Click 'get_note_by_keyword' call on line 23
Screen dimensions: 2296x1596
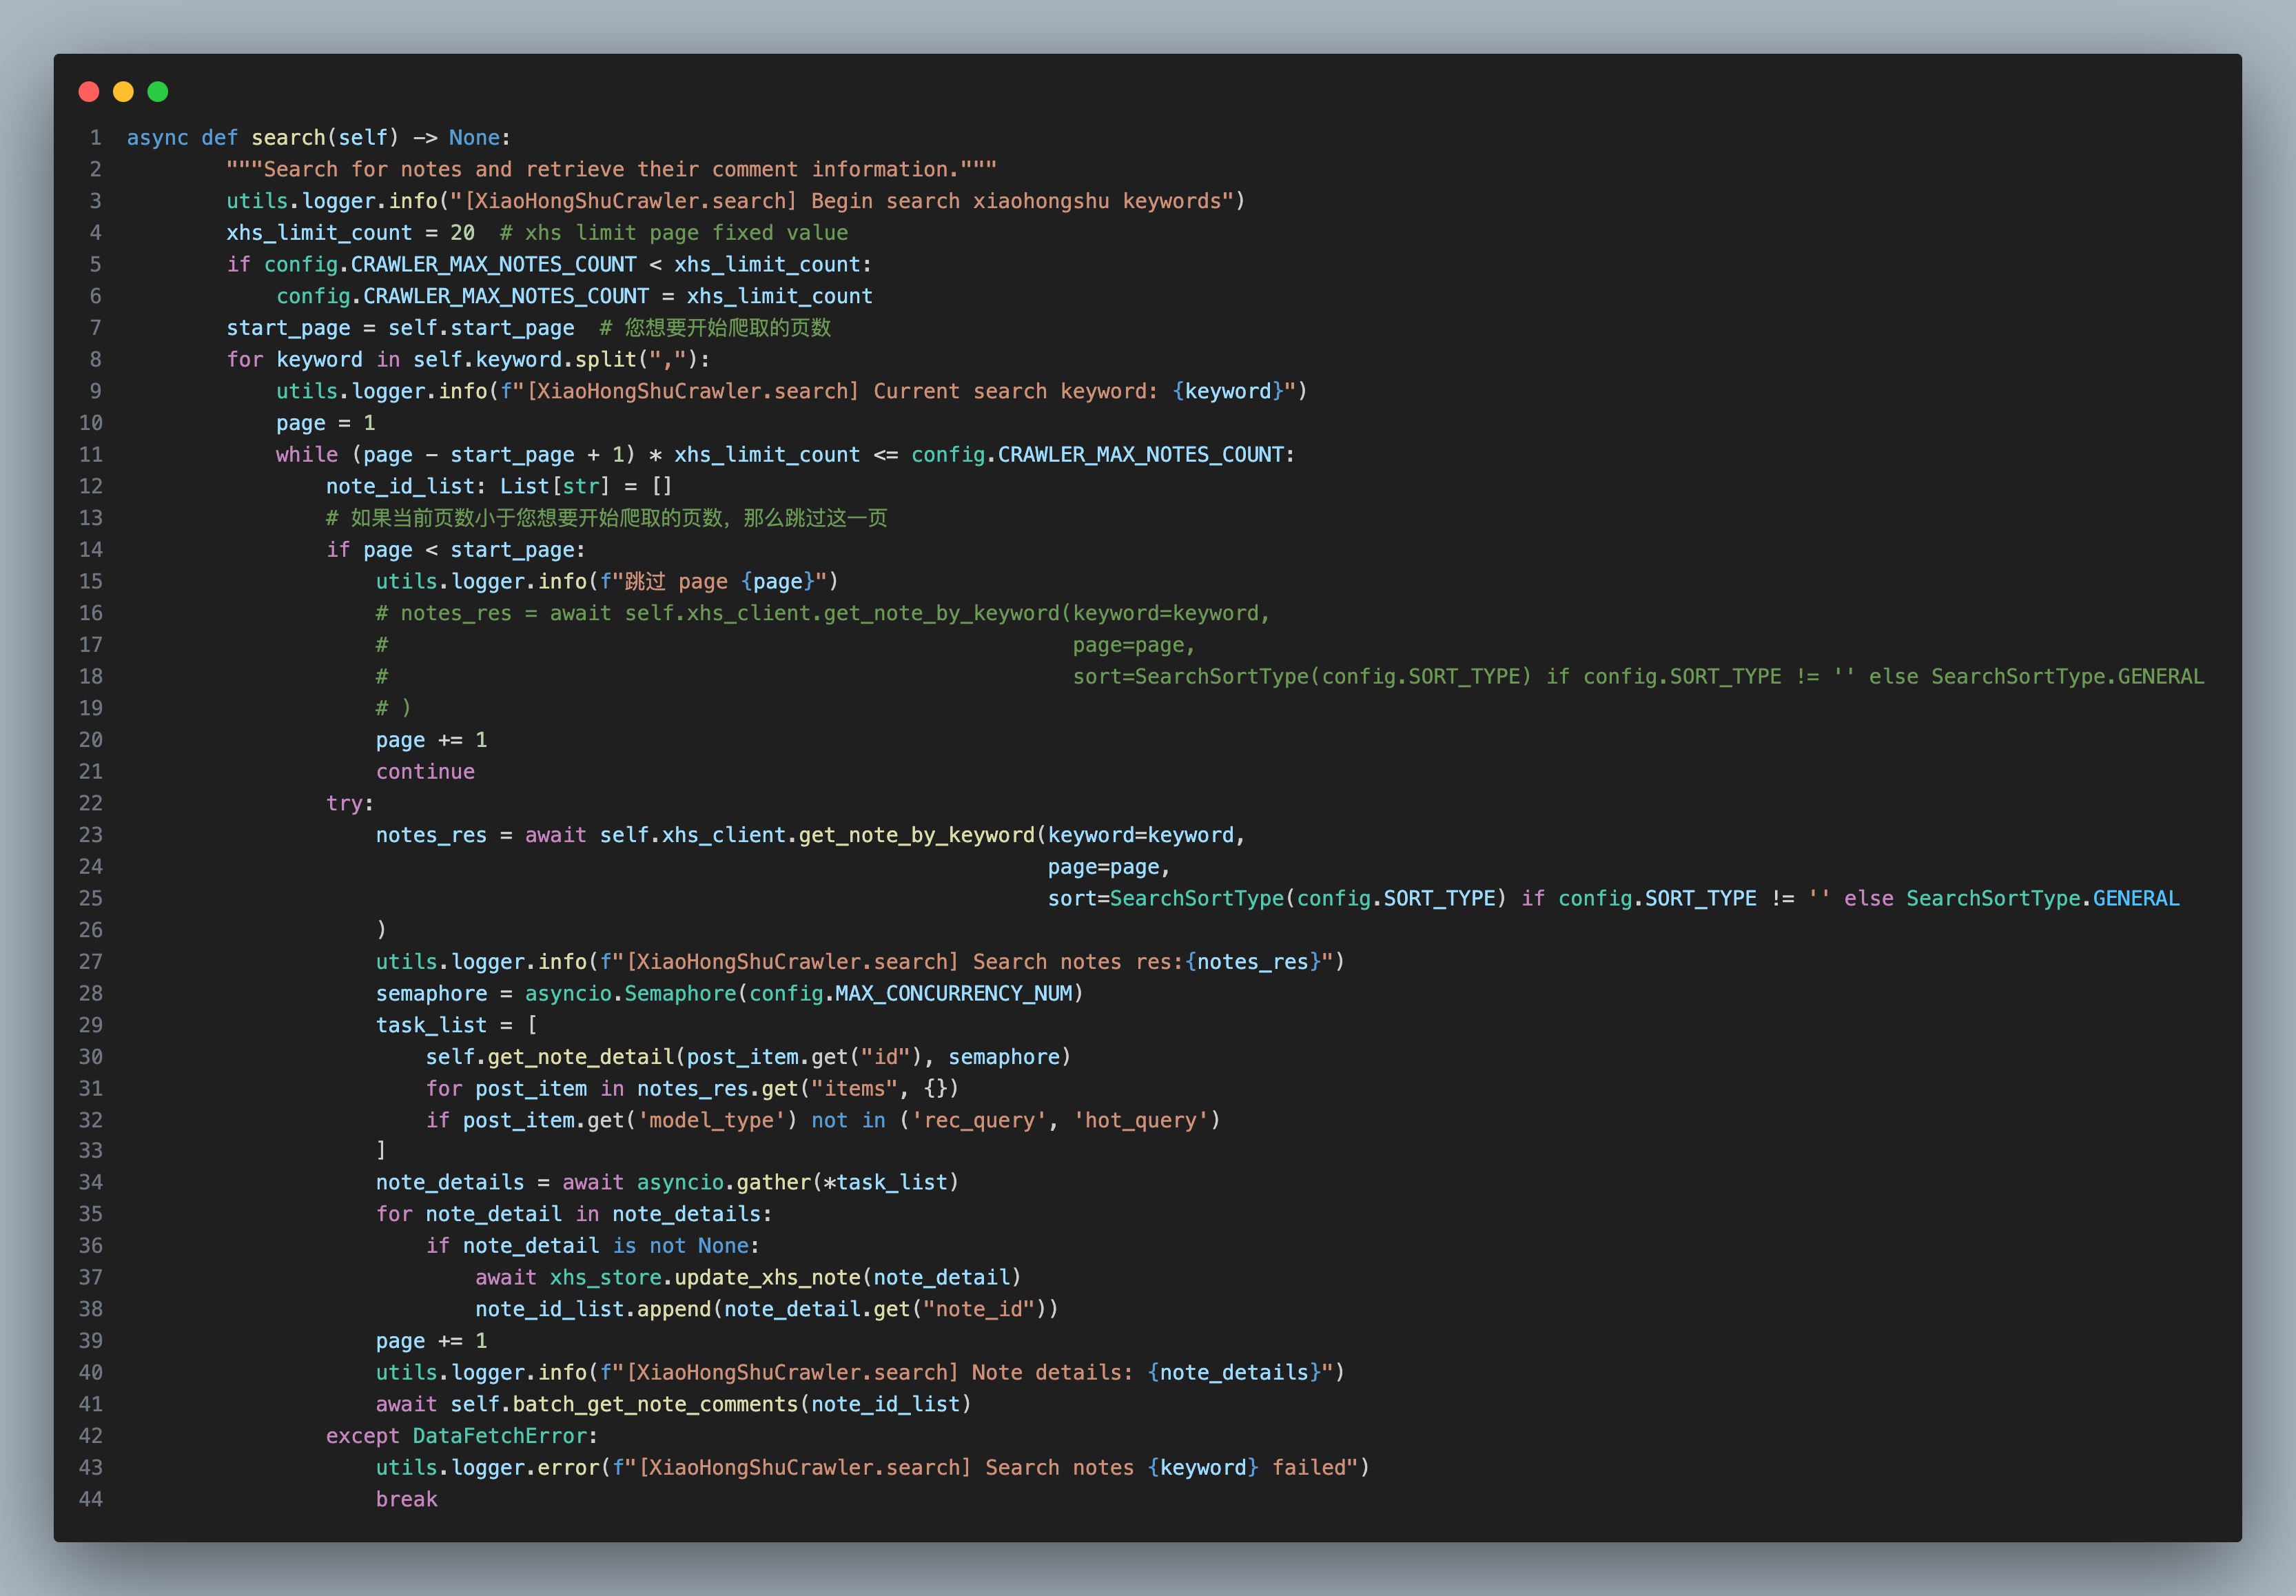916,835
